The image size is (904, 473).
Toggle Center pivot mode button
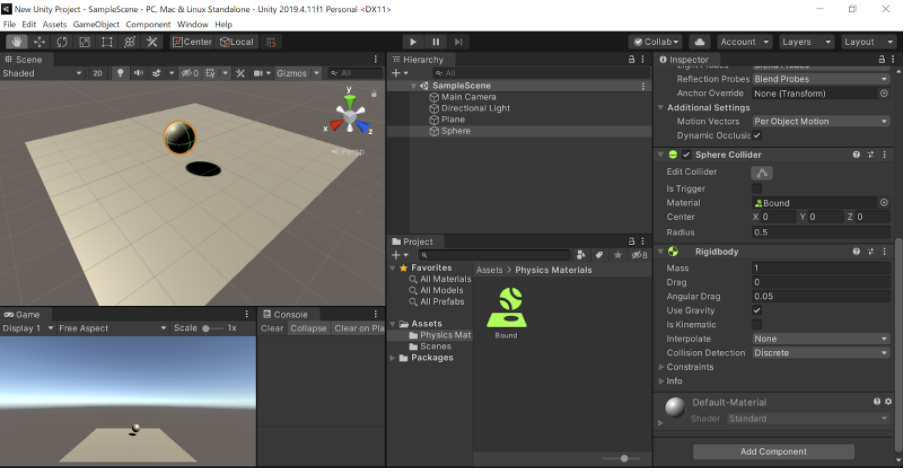192,42
